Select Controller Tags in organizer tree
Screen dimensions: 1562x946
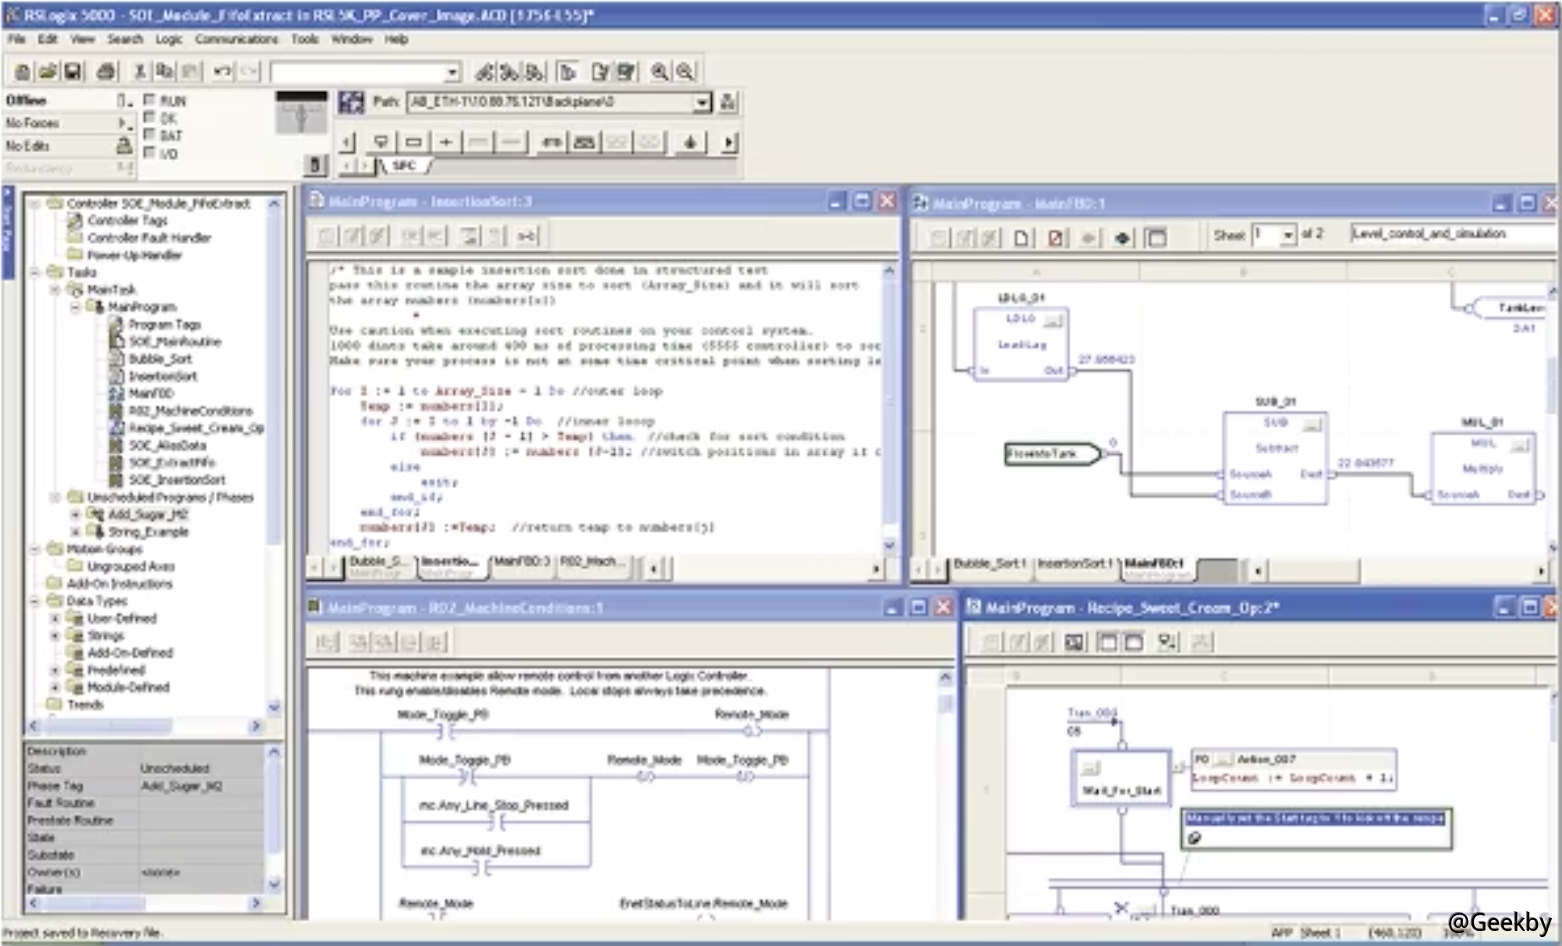(127, 220)
